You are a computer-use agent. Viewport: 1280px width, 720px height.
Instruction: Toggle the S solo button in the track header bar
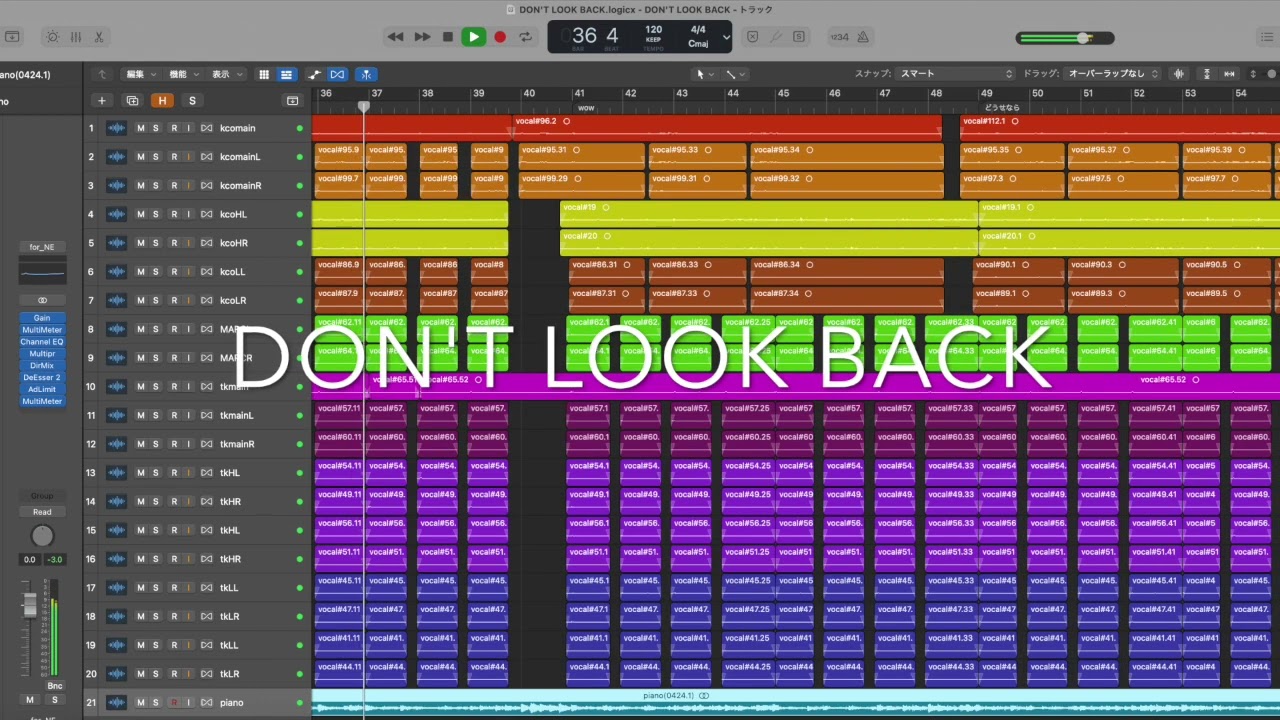tap(192, 100)
